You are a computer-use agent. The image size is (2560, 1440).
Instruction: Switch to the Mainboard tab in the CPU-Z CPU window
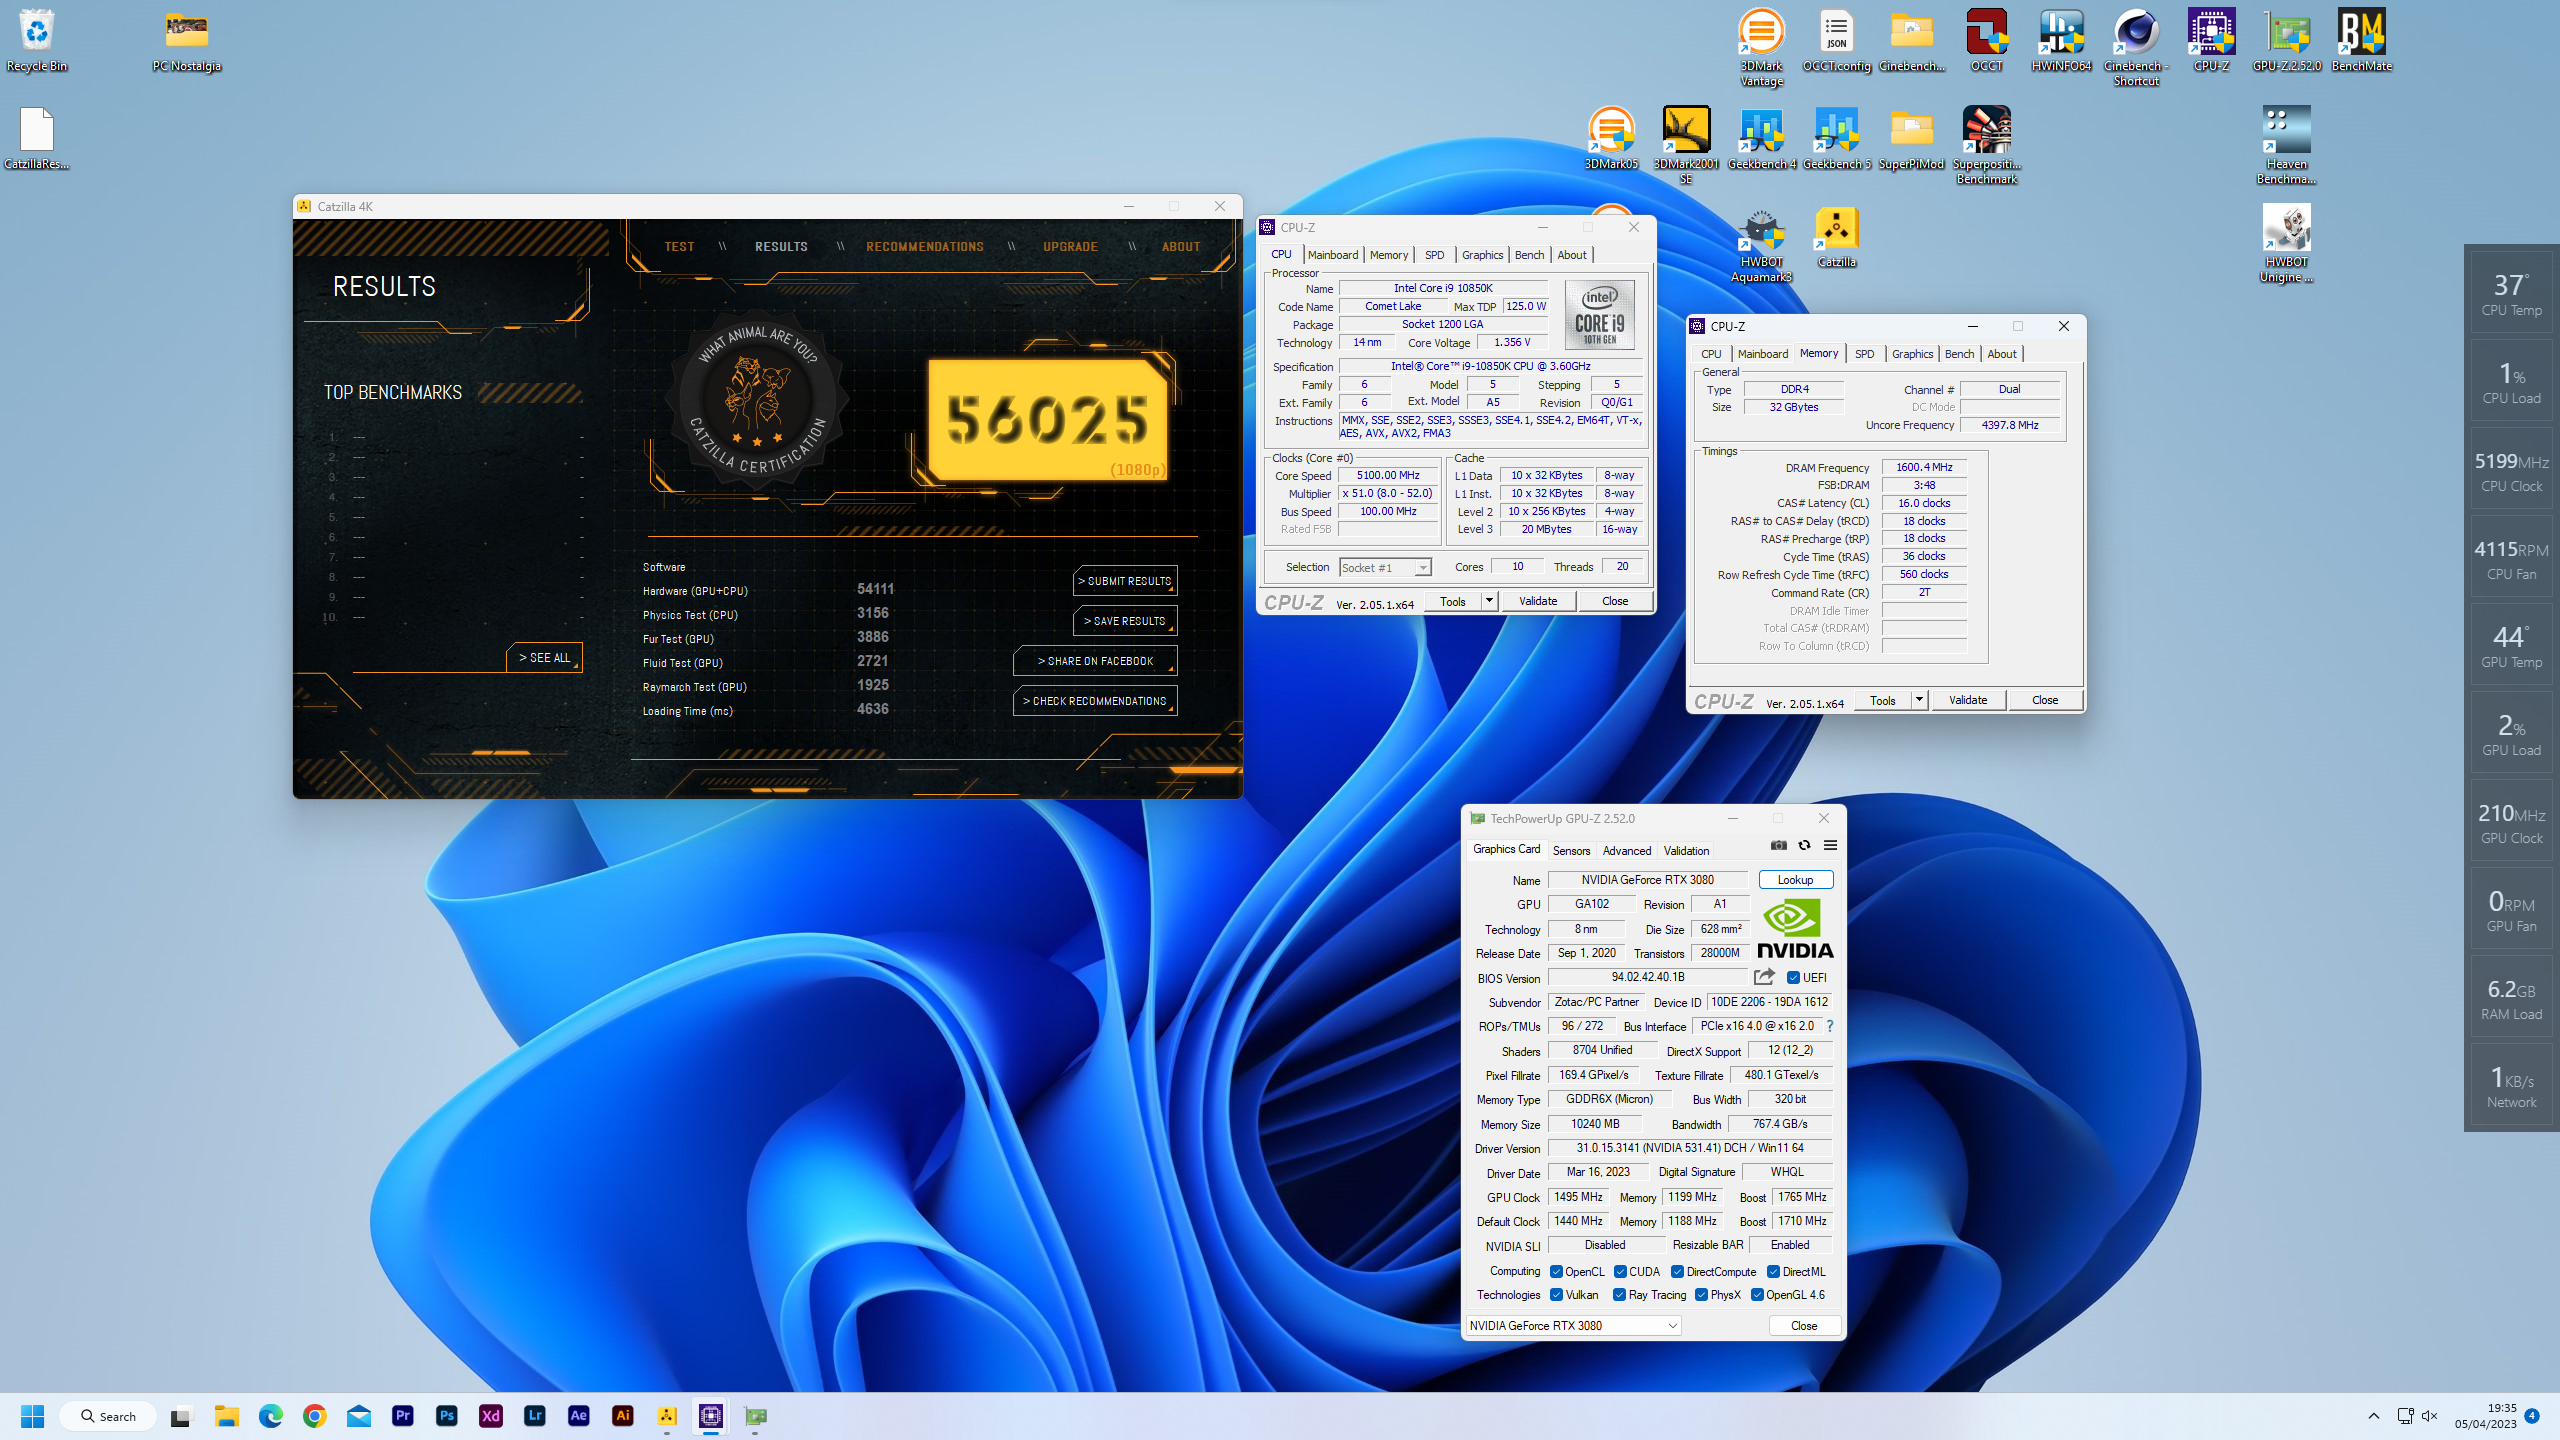[1333, 255]
